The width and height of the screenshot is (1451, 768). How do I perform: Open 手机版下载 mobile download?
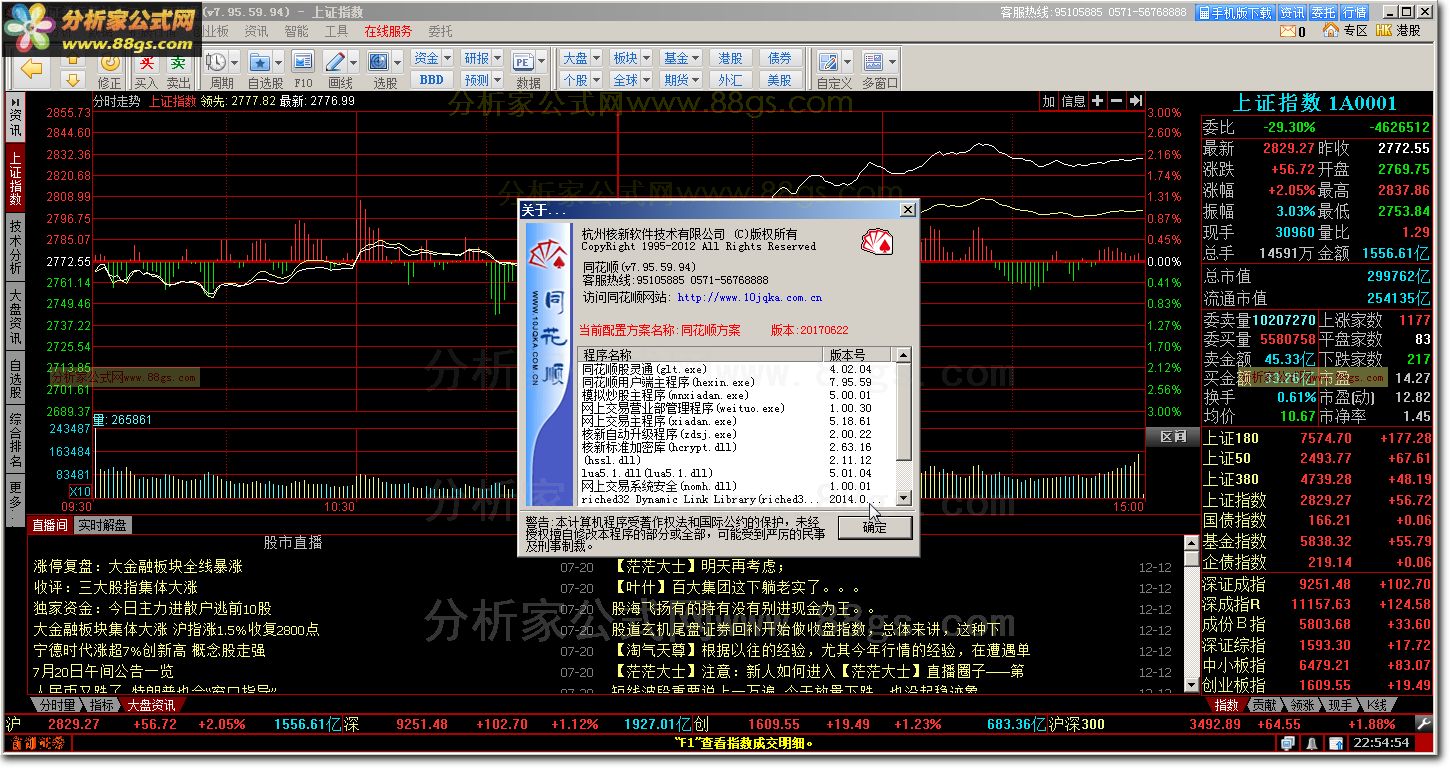pyautogui.click(x=1235, y=13)
